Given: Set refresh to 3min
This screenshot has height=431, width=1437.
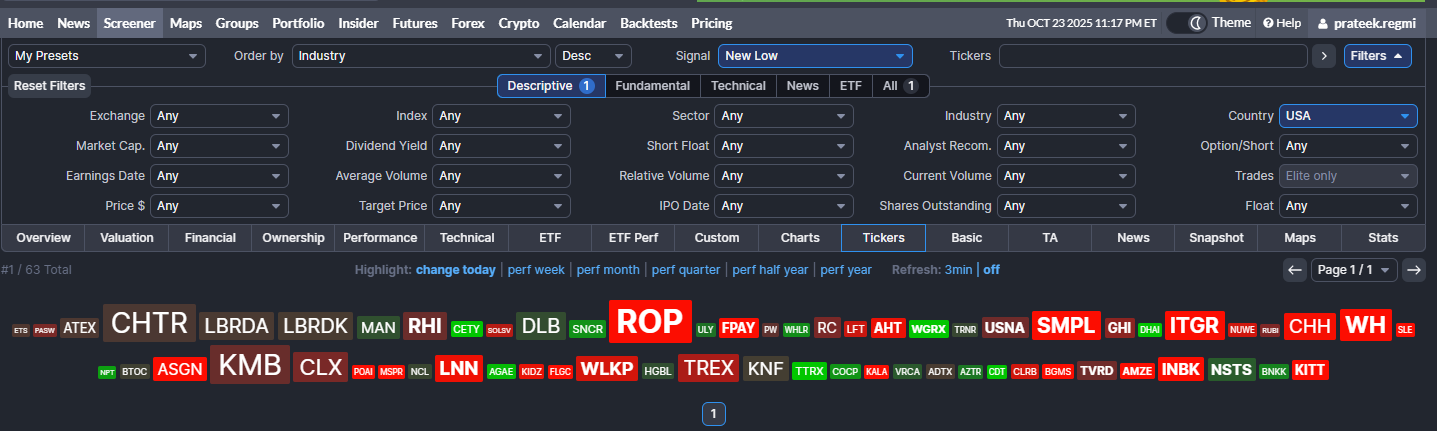Looking at the screenshot, I should click(x=958, y=270).
